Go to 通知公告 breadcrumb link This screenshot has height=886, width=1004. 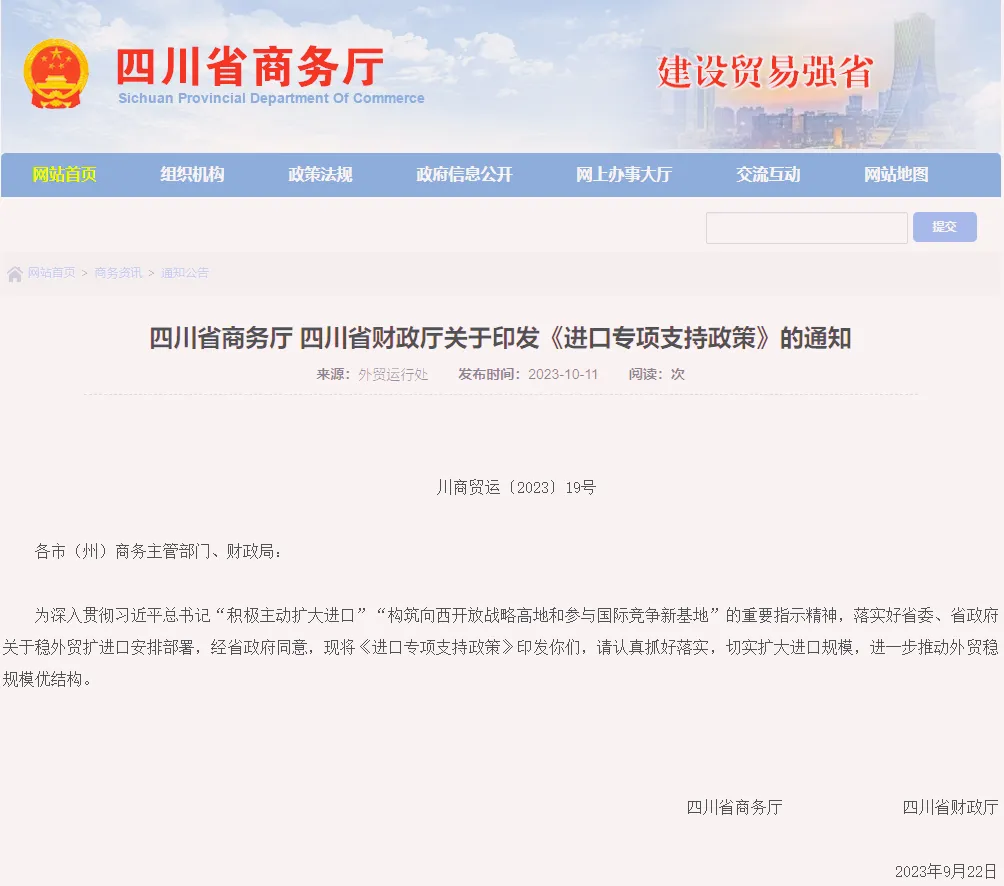pos(185,273)
